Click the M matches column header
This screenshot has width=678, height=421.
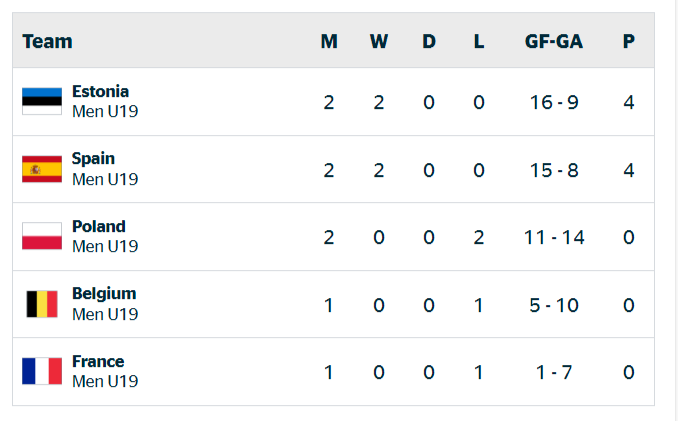[x=329, y=41]
